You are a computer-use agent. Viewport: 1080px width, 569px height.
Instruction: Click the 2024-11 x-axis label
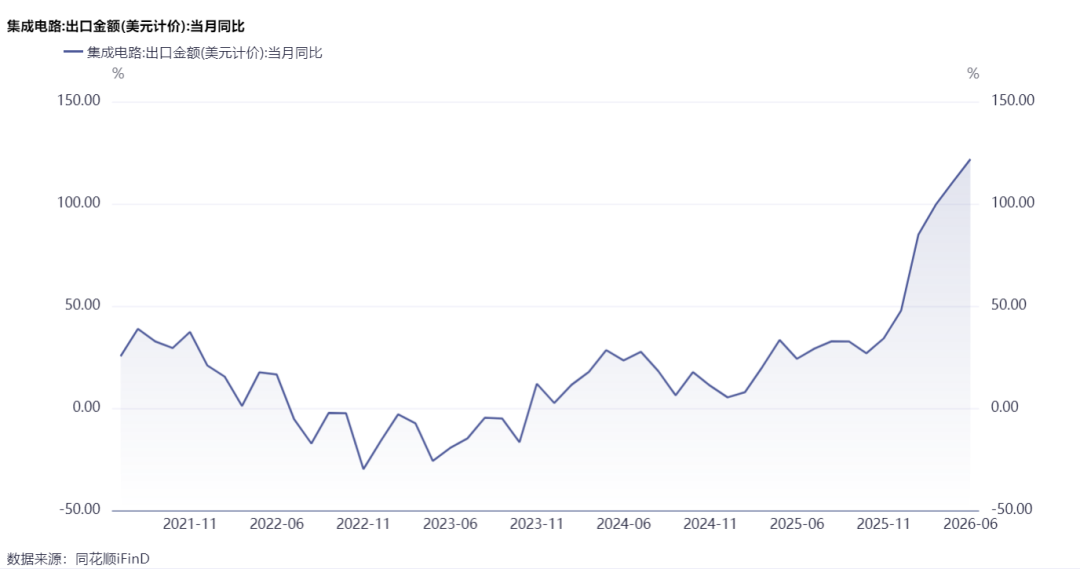point(710,524)
